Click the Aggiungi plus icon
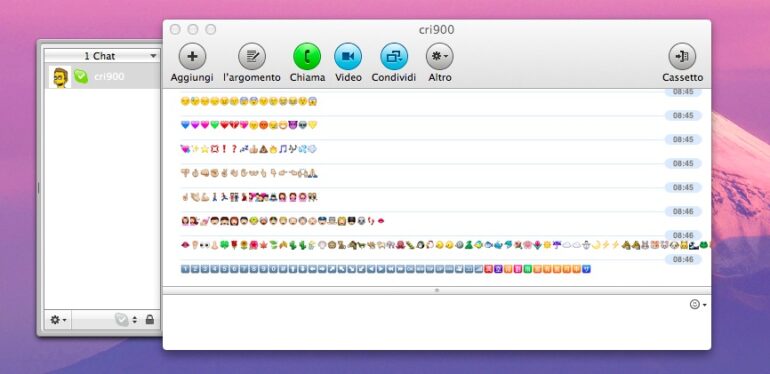Screen dimensions: 770x374 tap(192, 56)
